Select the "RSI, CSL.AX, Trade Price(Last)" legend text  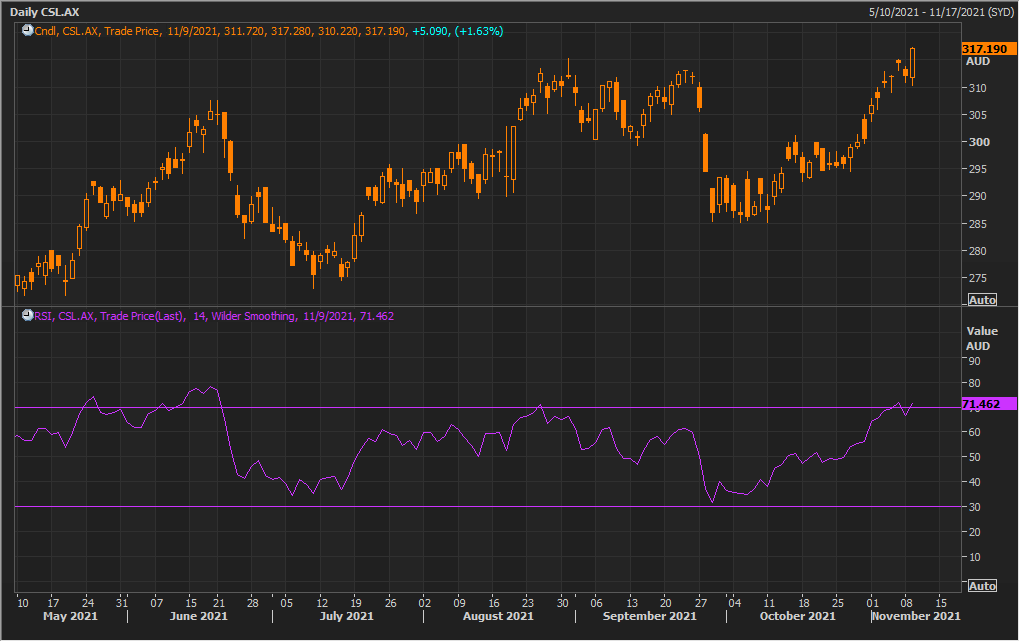109,316
